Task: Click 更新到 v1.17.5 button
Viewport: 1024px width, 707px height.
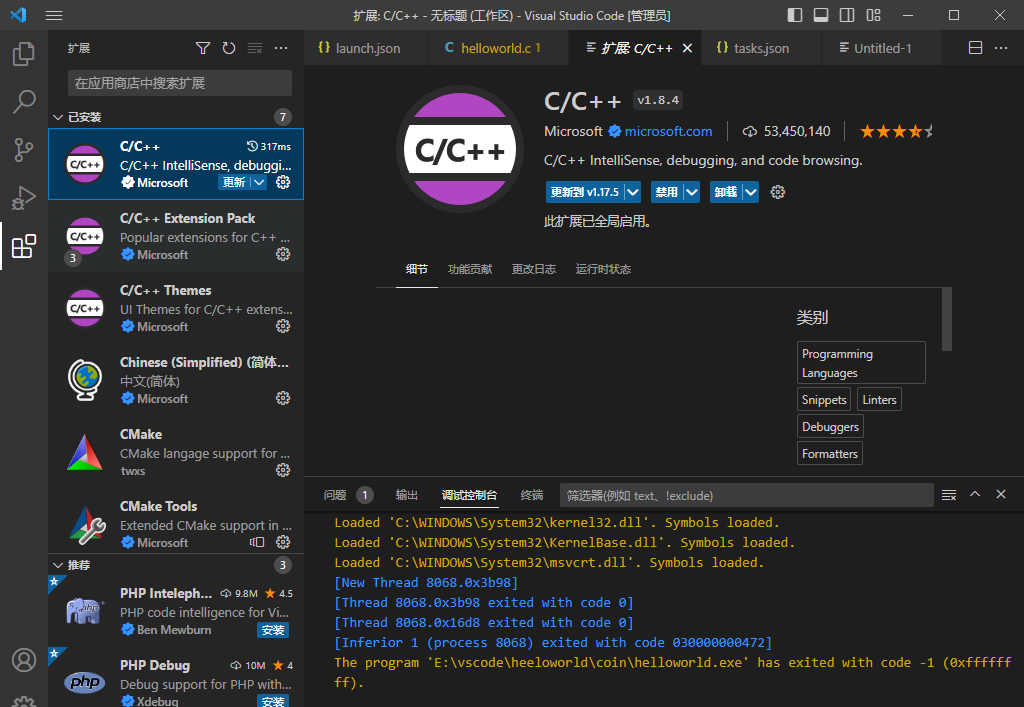Action: (x=584, y=192)
